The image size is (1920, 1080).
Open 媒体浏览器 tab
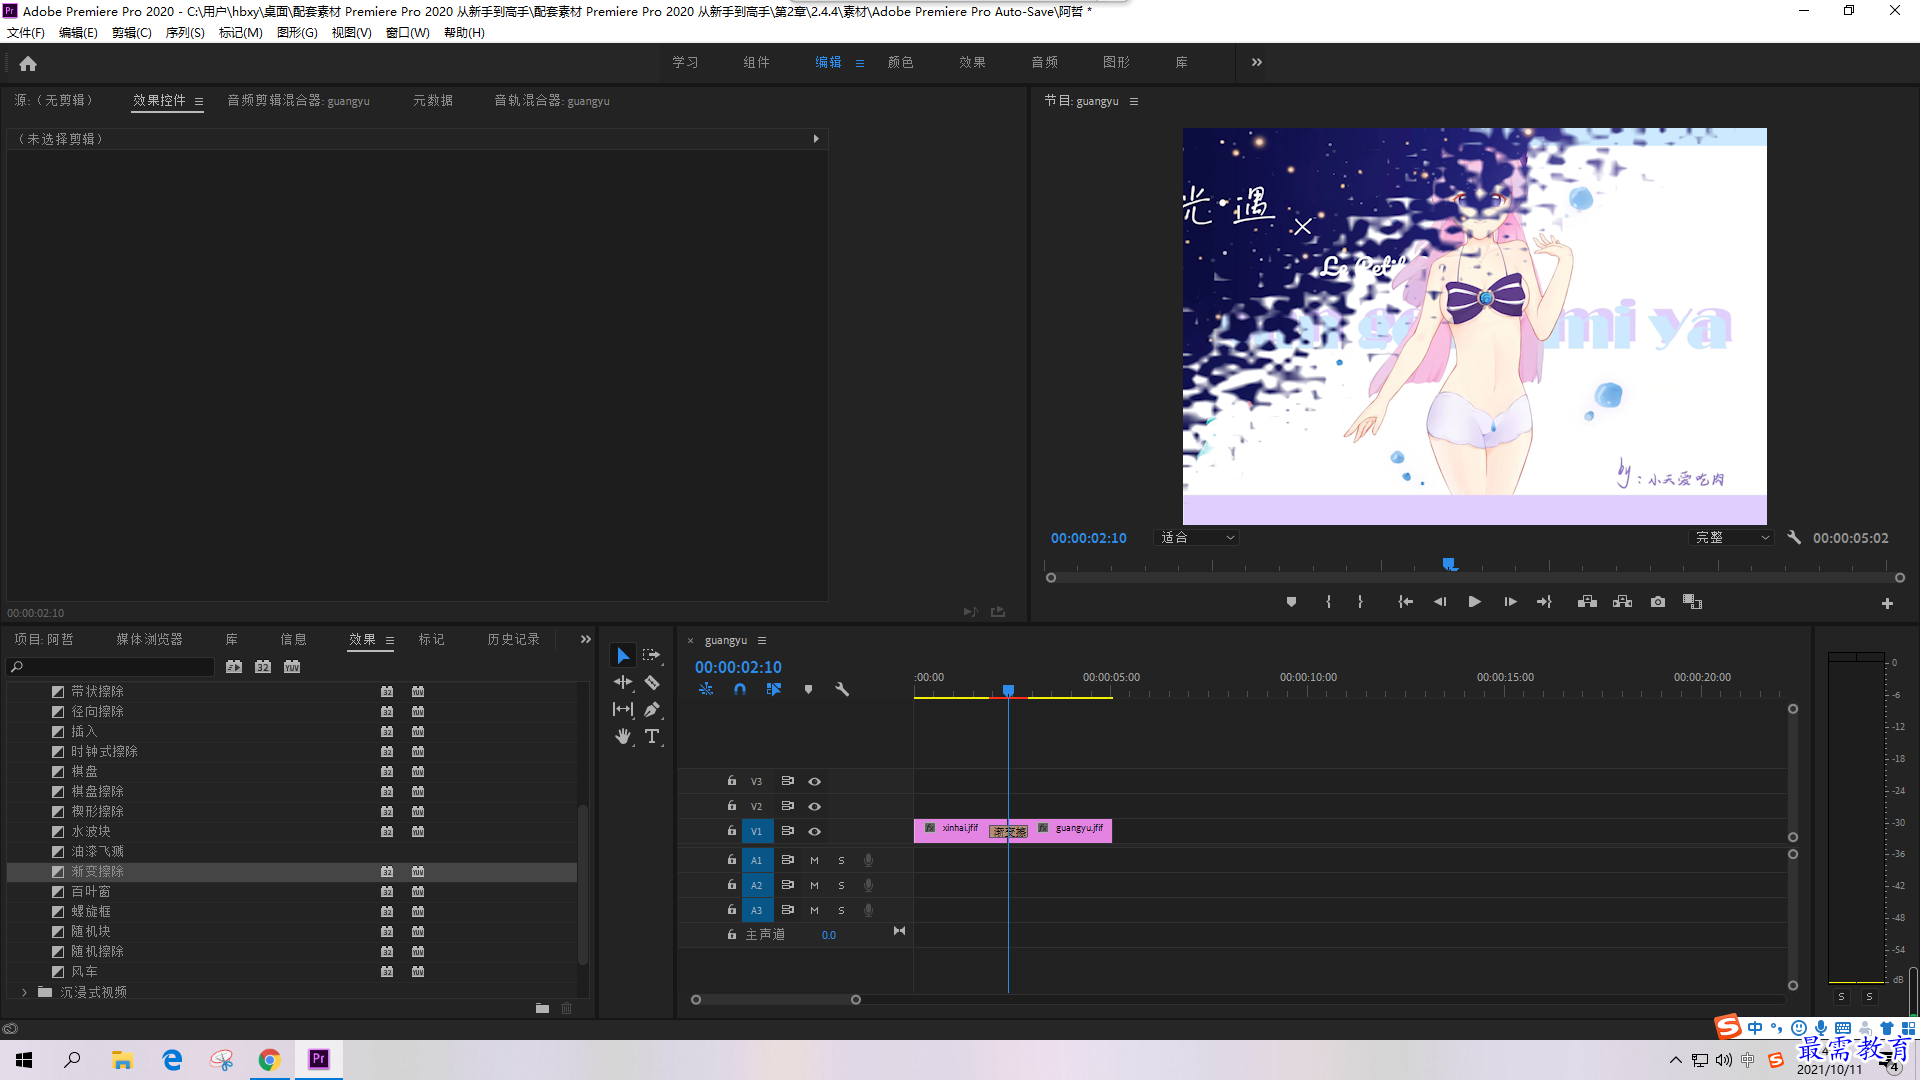[149, 639]
